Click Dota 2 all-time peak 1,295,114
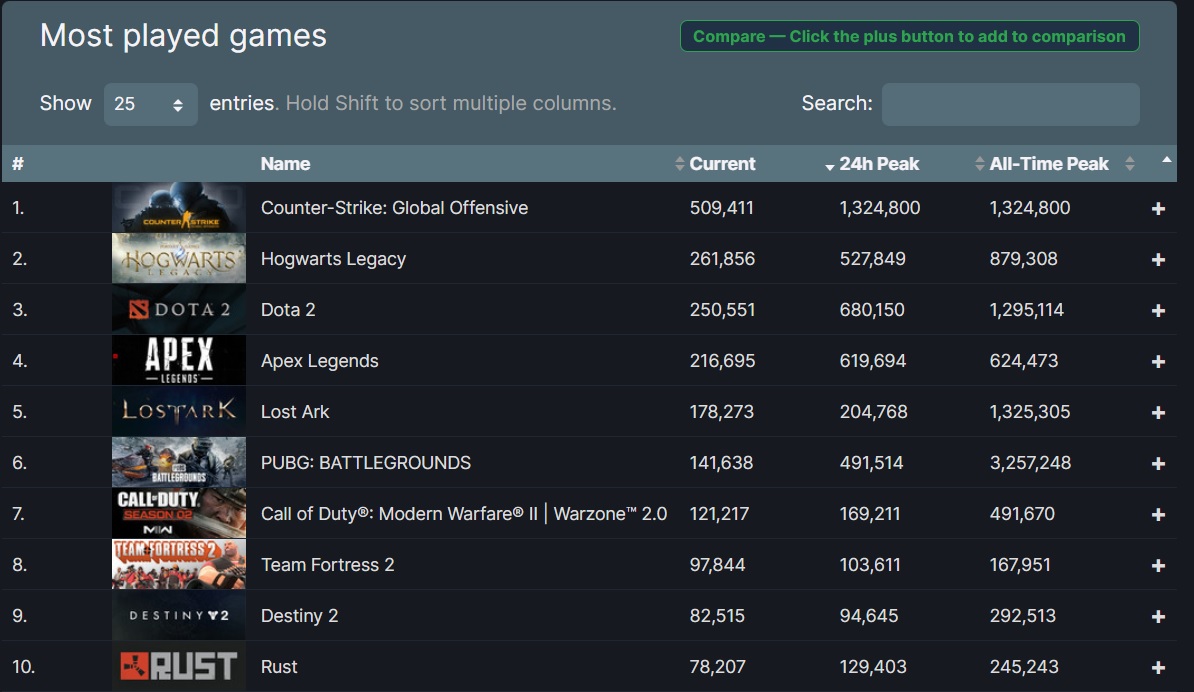Viewport: 1194px width, 692px height. (1026, 310)
